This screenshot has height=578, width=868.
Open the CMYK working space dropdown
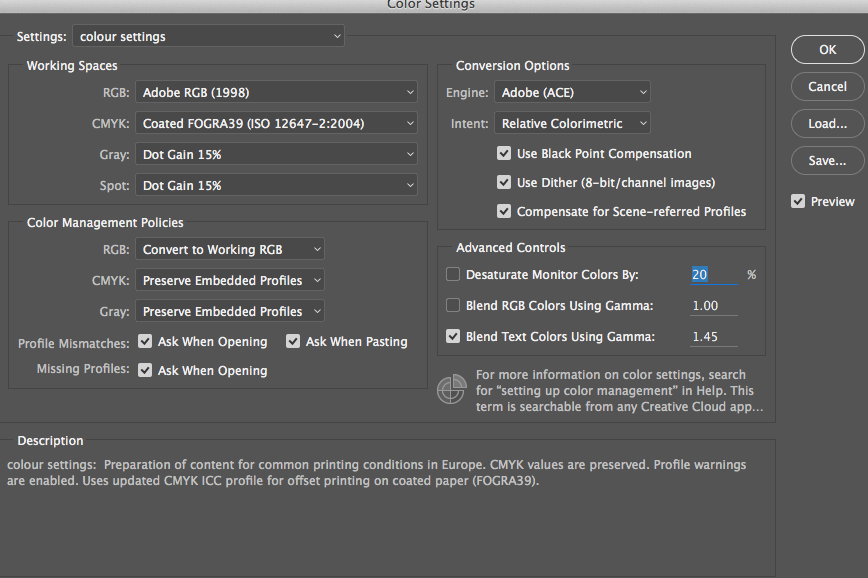(276, 124)
